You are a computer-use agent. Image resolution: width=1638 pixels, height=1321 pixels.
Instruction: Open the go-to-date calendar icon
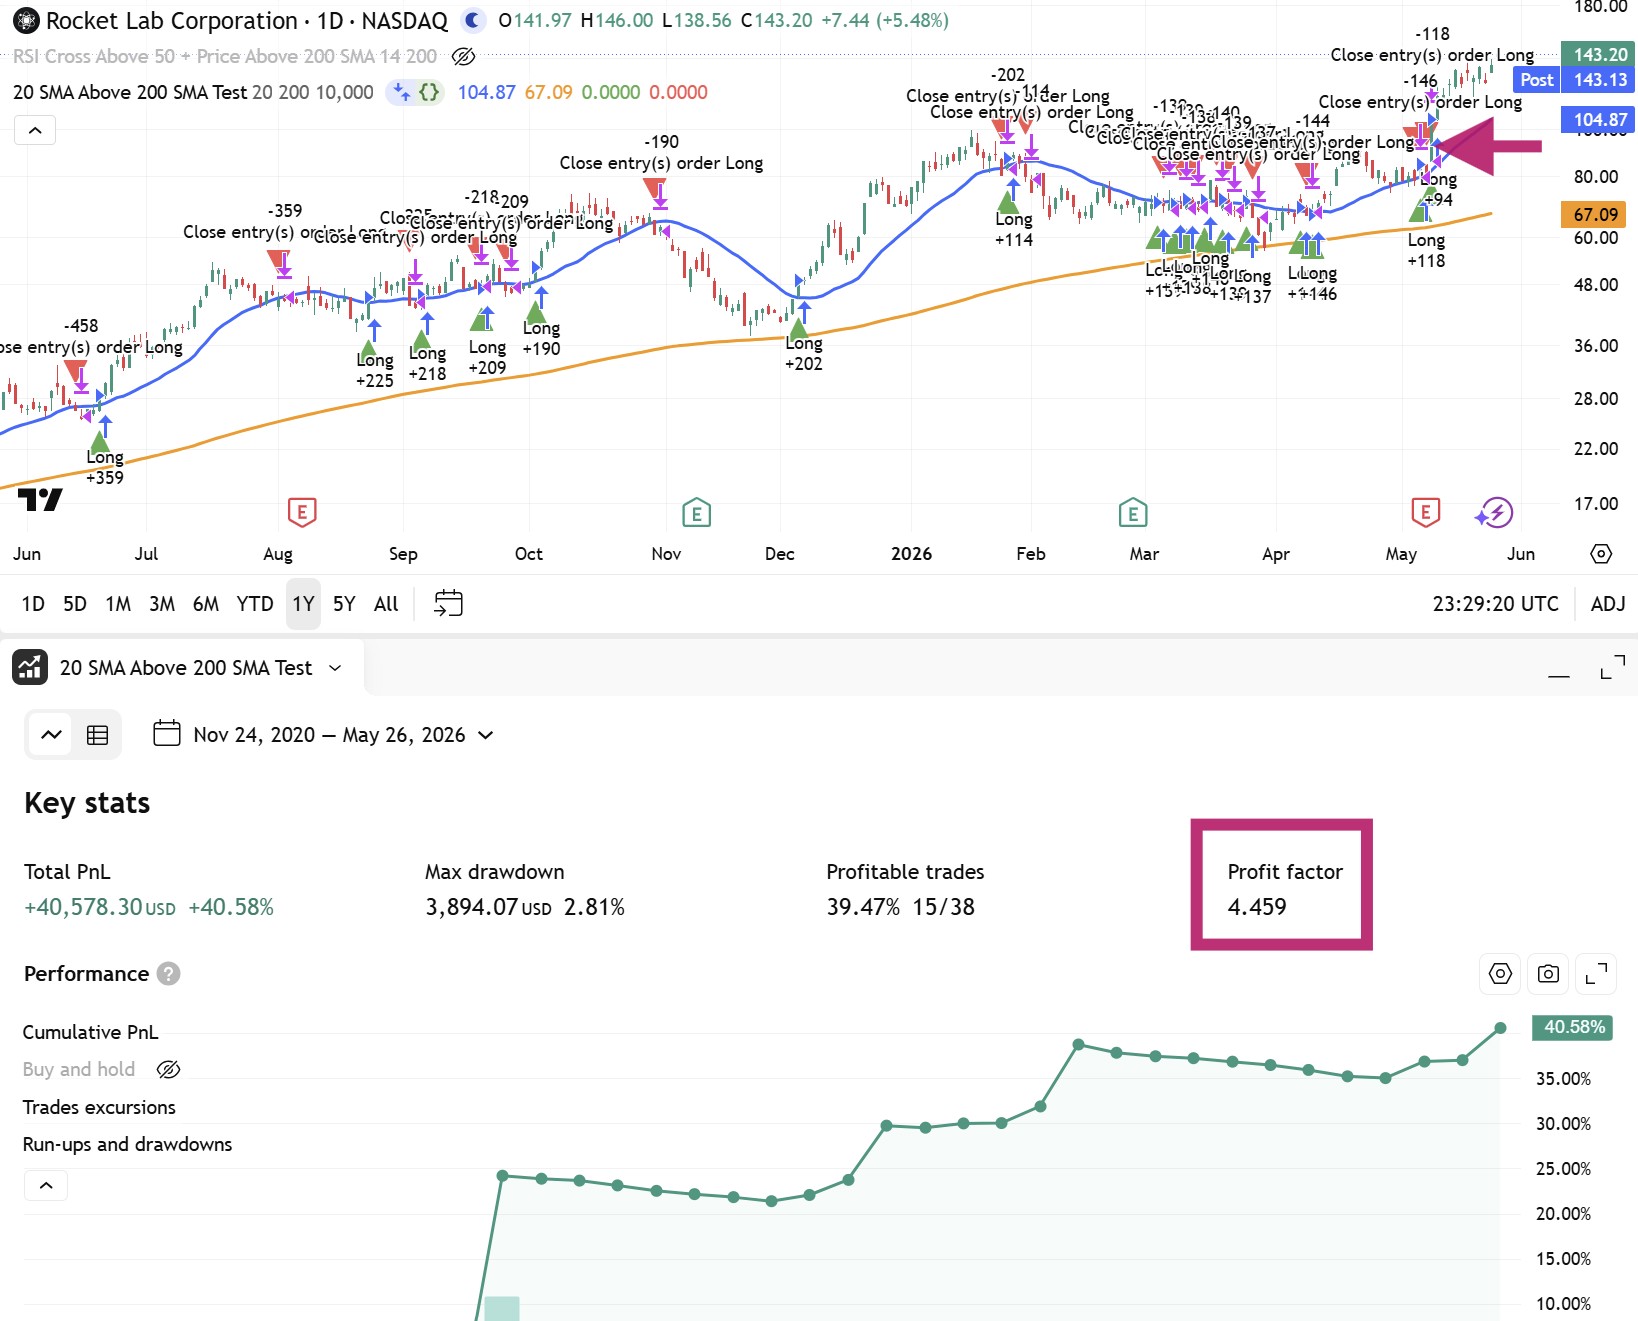[x=448, y=603]
